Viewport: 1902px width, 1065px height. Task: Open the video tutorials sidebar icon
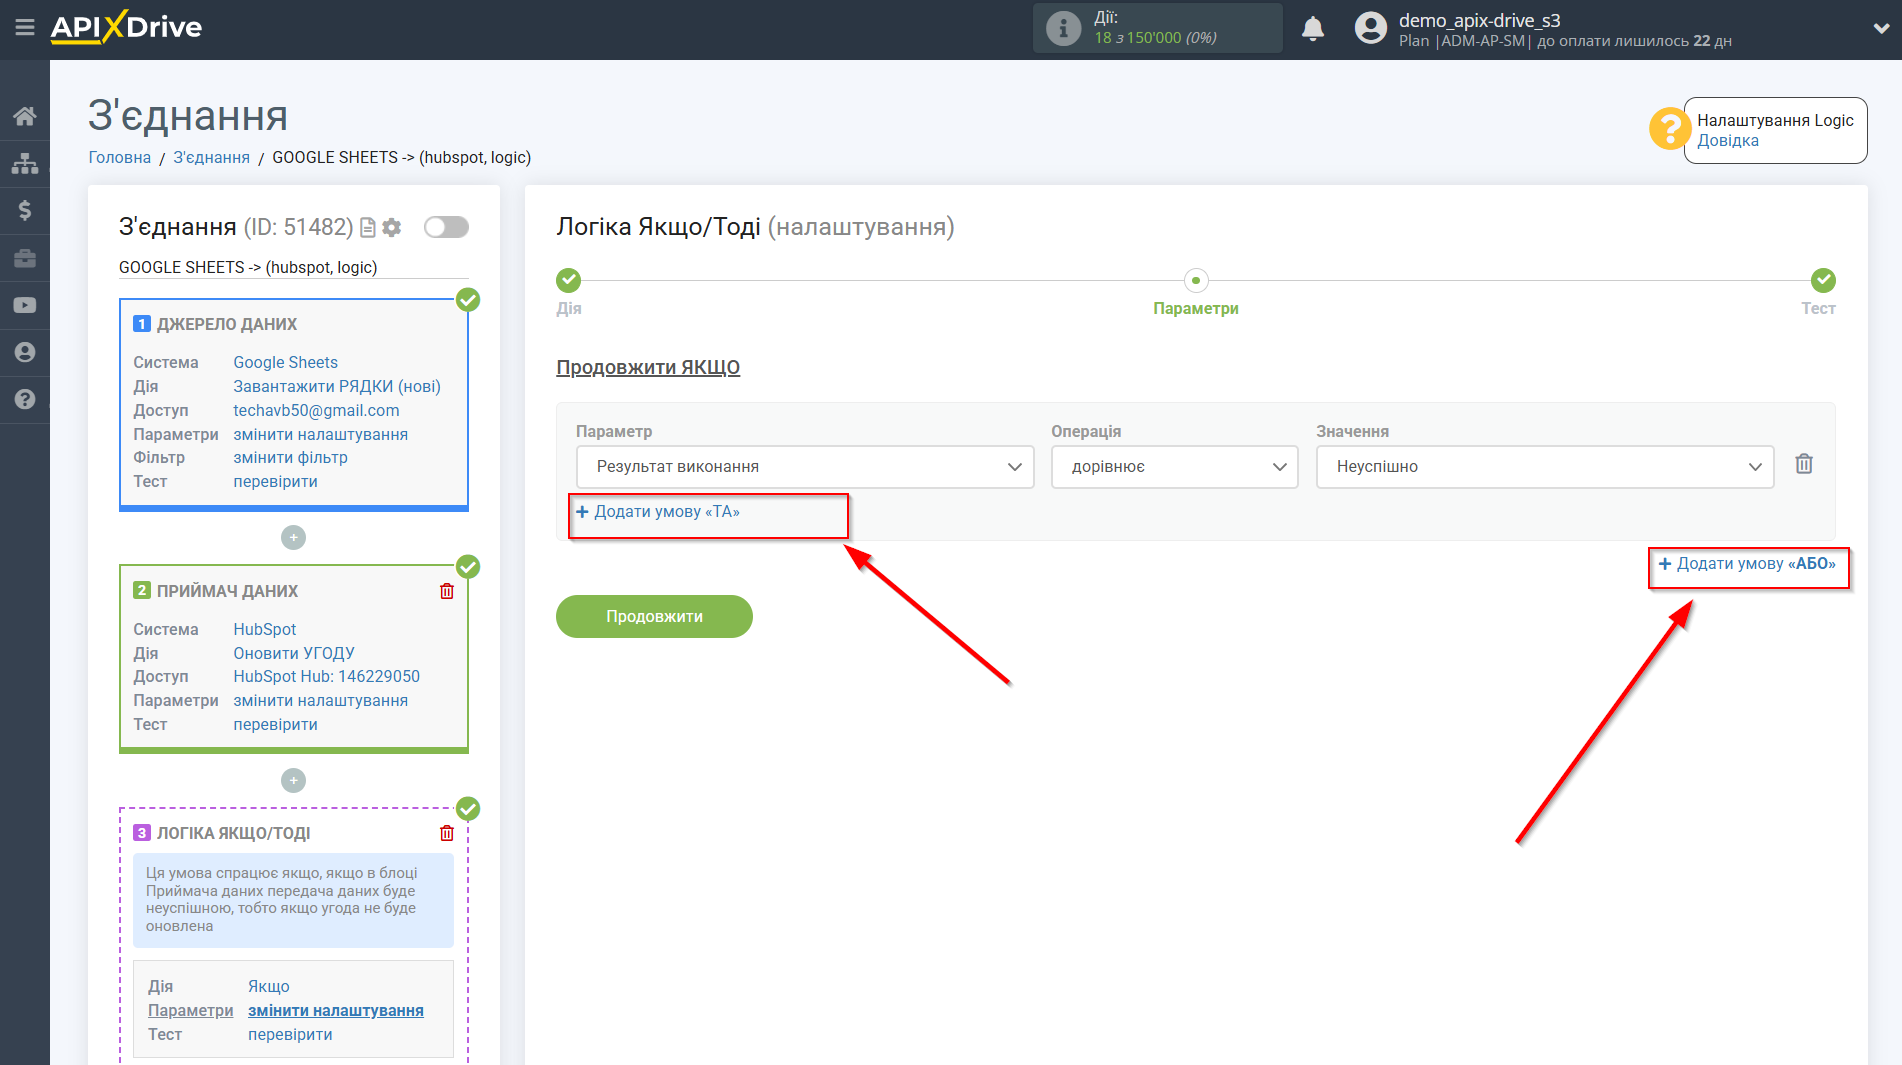25,305
